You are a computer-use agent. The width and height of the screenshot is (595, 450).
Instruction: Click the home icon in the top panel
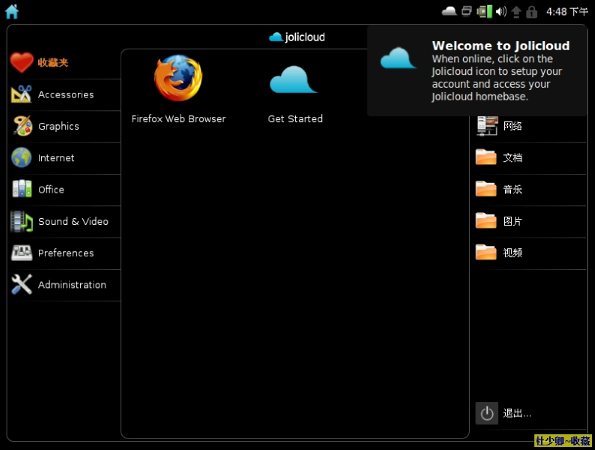click(12, 11)
